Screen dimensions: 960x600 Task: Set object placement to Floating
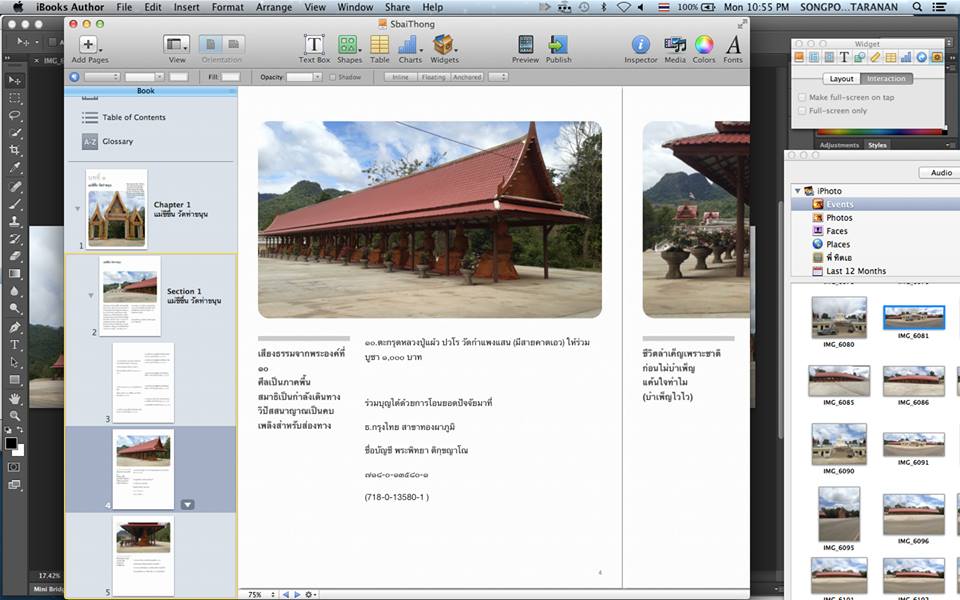click(433, 77)
